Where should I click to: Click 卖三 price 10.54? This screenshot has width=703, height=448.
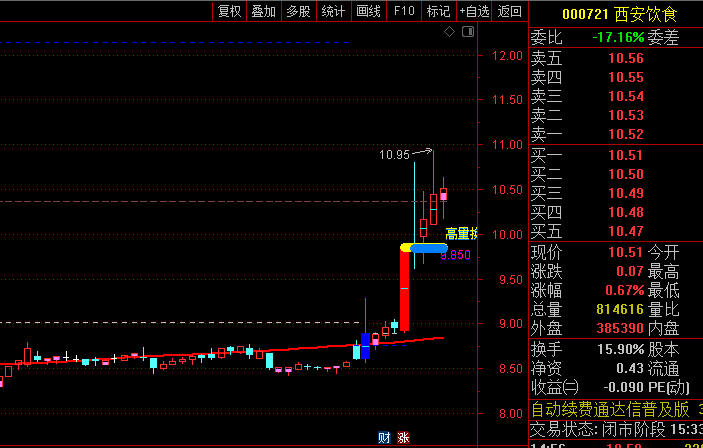pyautogui.click(x=625, y=96)
